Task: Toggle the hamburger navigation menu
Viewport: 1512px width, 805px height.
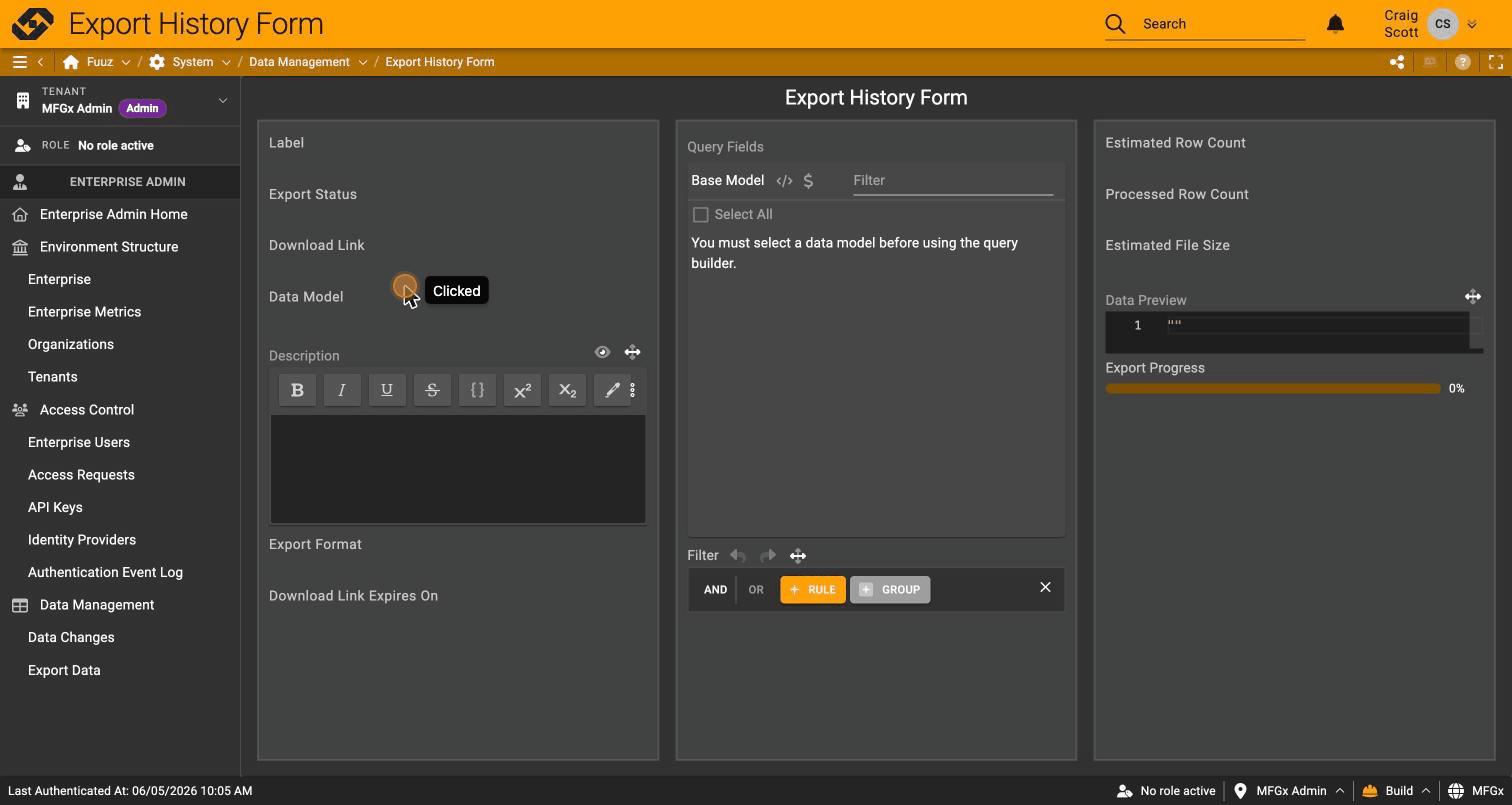Action: [19, 62]
